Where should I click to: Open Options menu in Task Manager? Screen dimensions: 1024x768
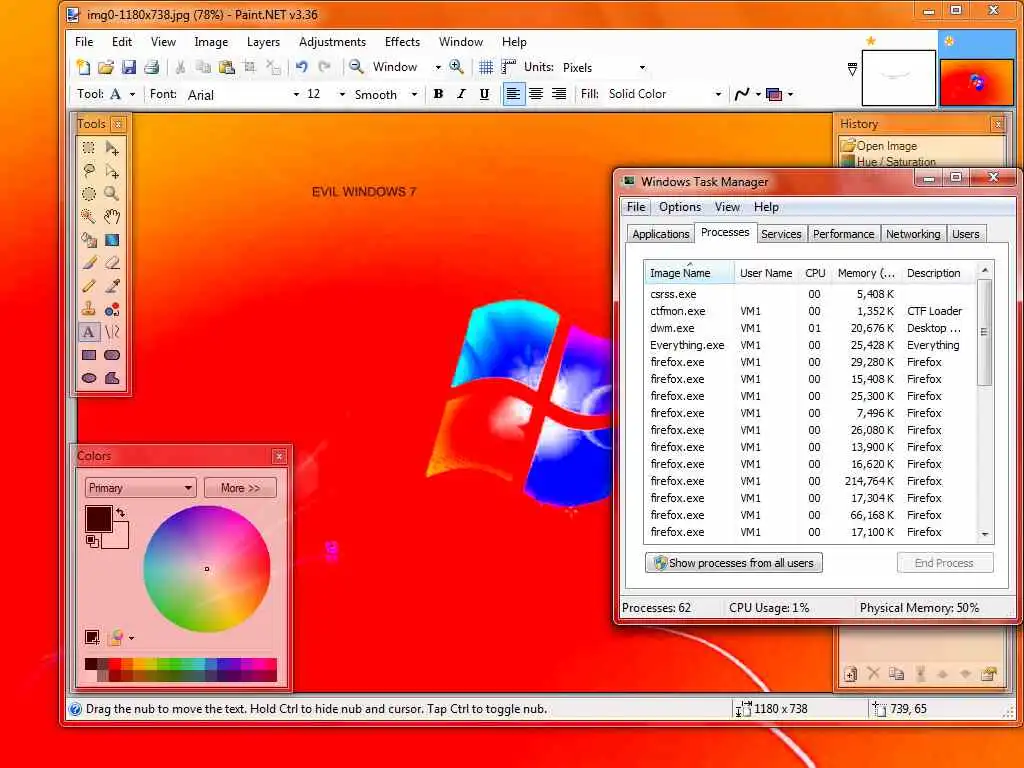tap(680, 207)
